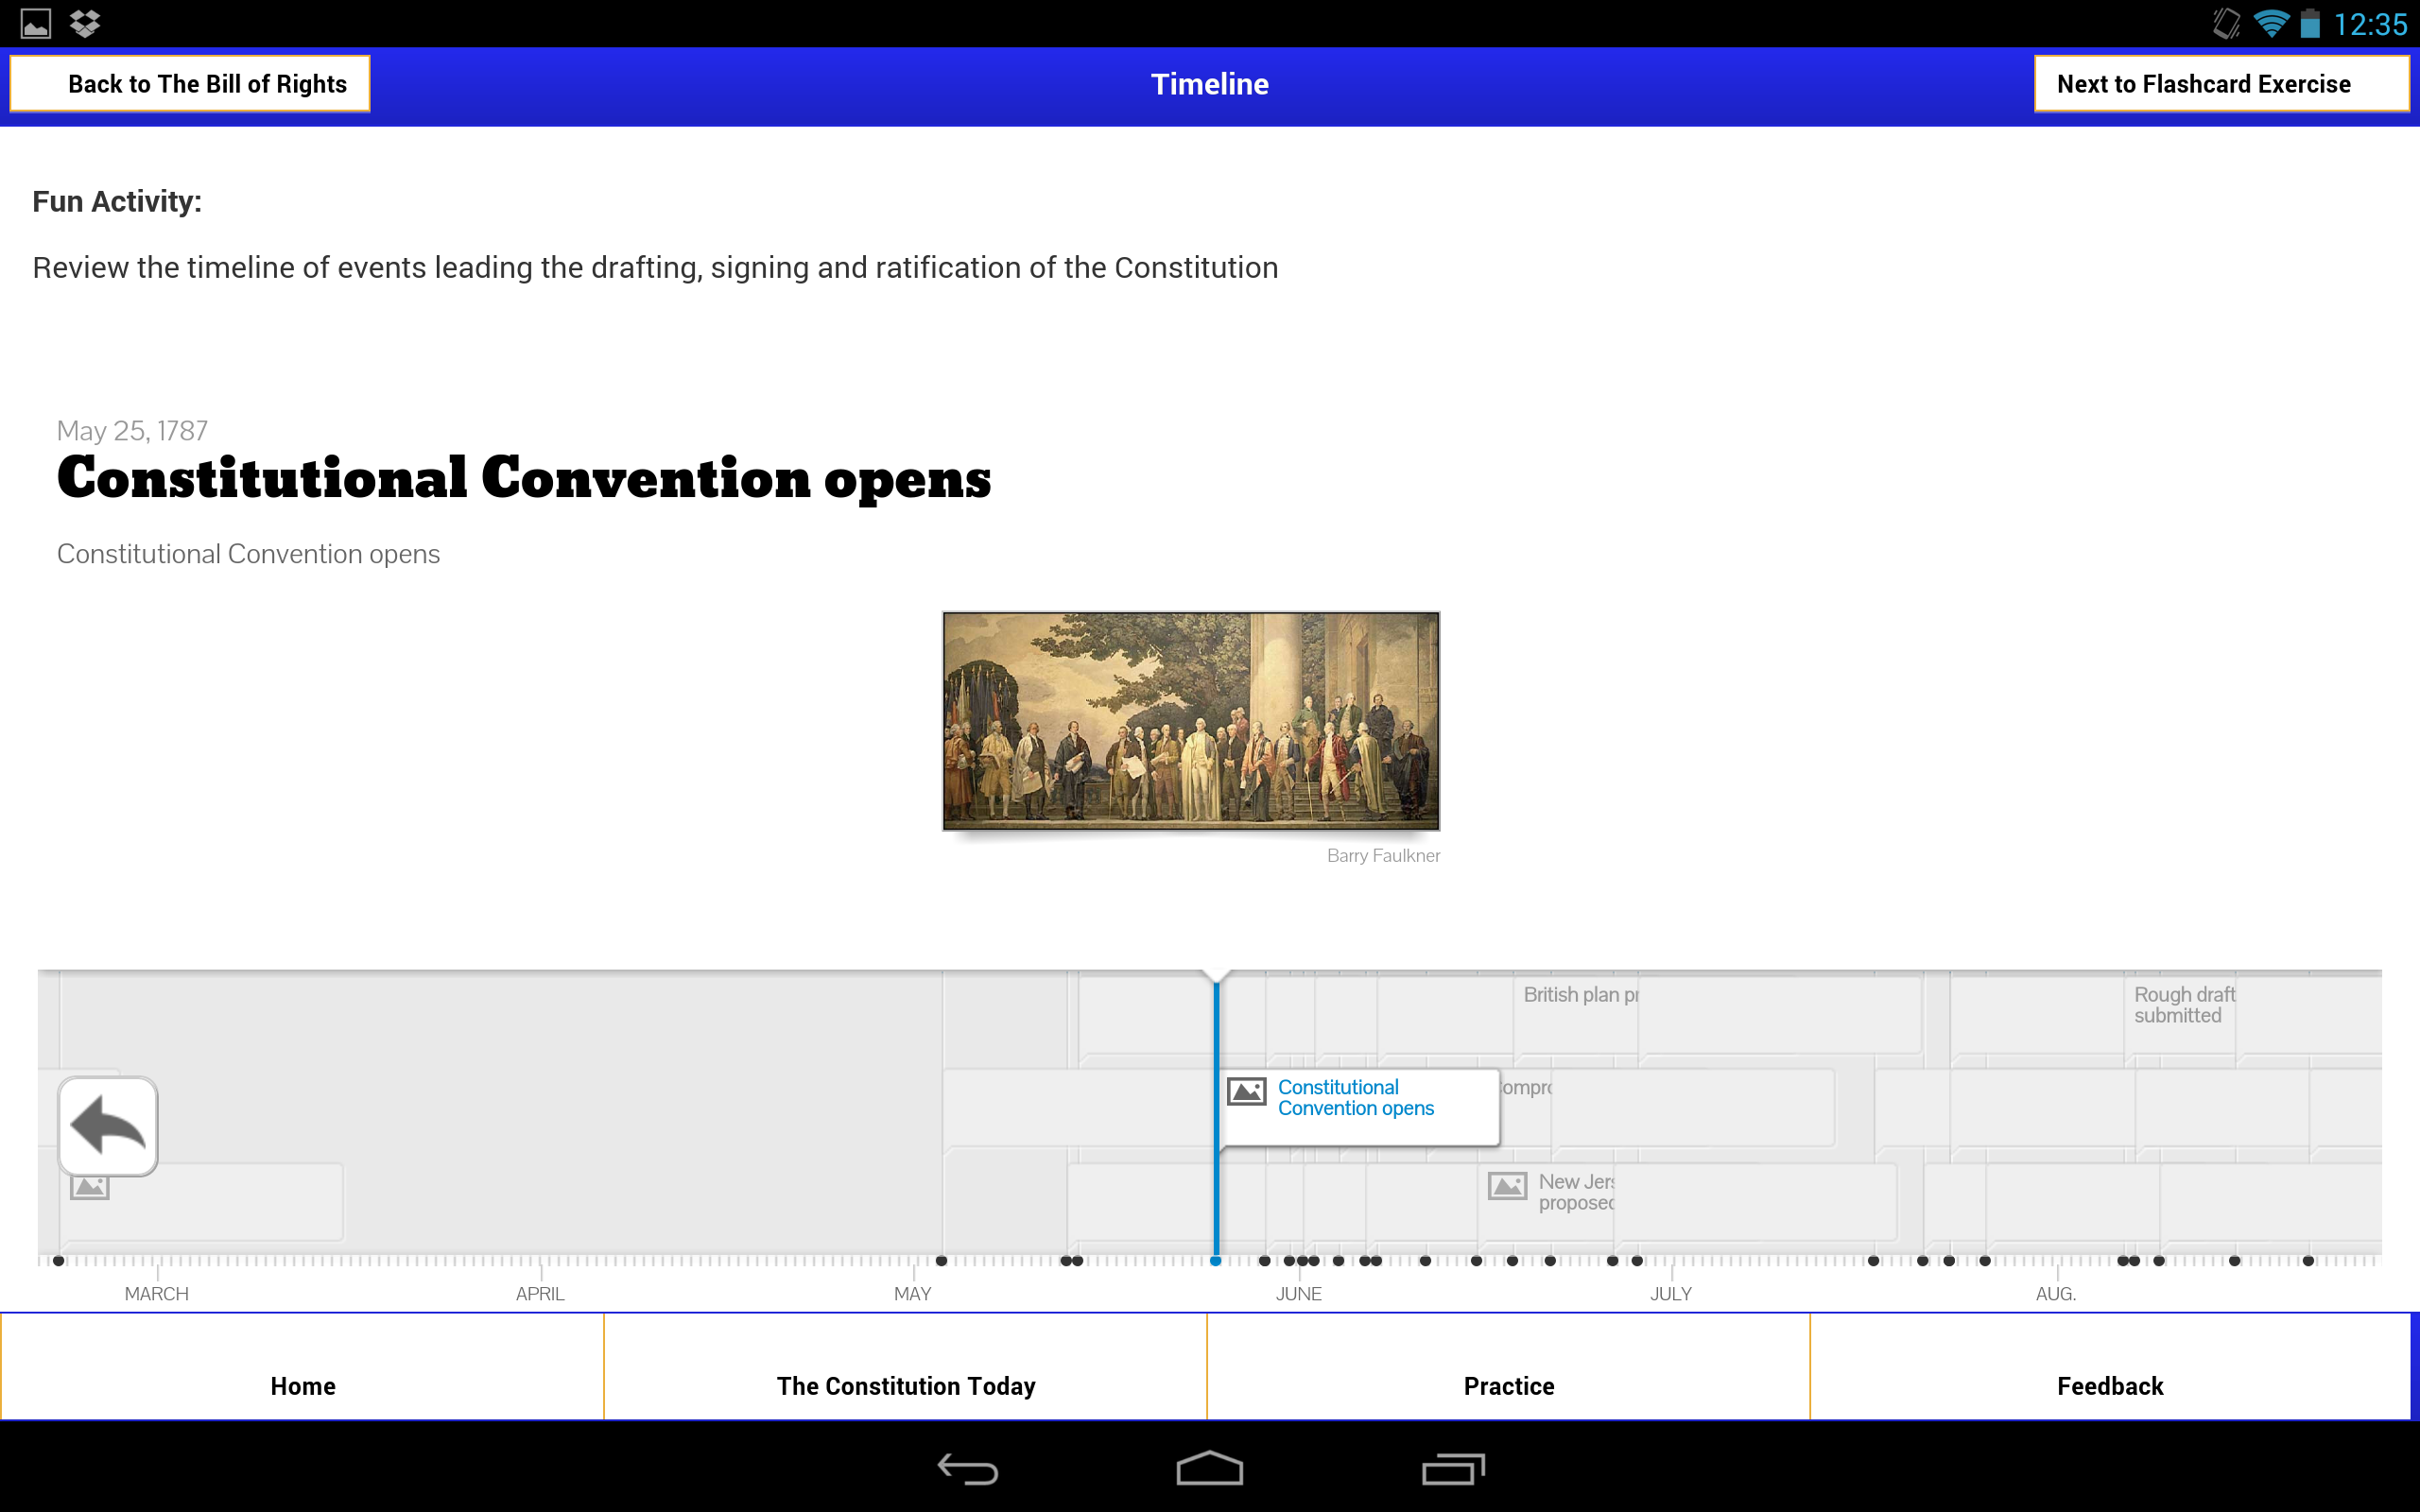Go to the Practice tab

[x=1508, y=1386]
